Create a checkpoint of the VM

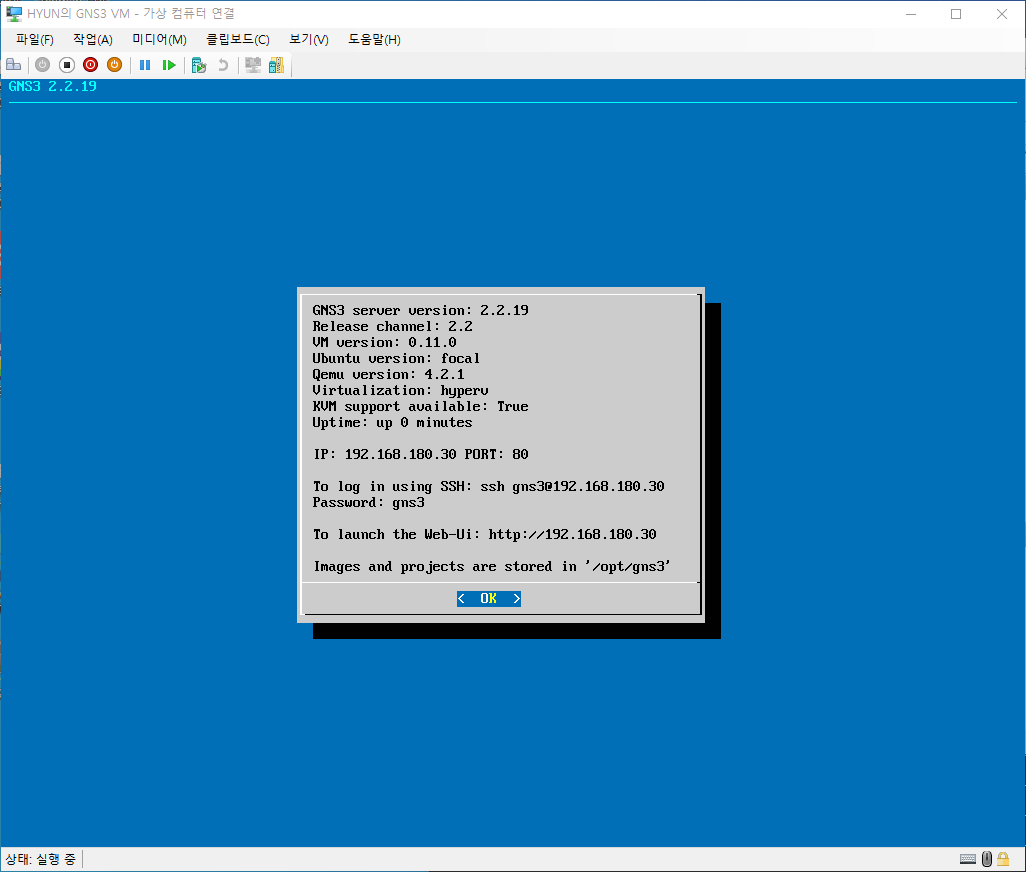[x=199, y=65]
